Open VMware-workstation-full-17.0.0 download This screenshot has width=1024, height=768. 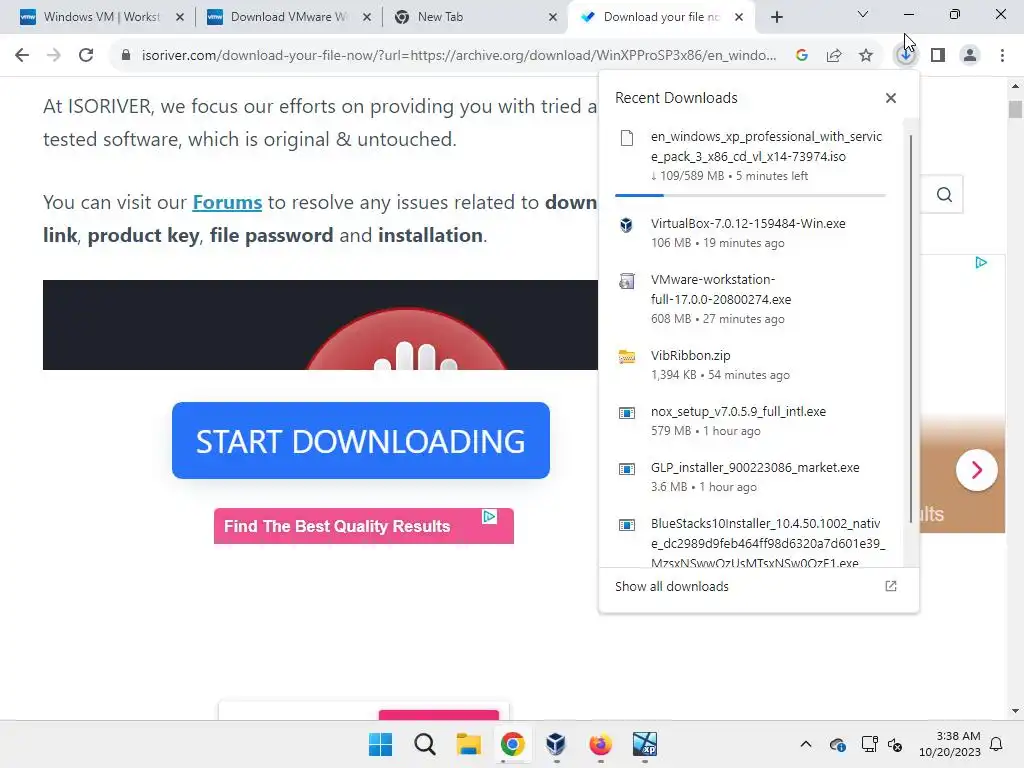tap(750, 298)
